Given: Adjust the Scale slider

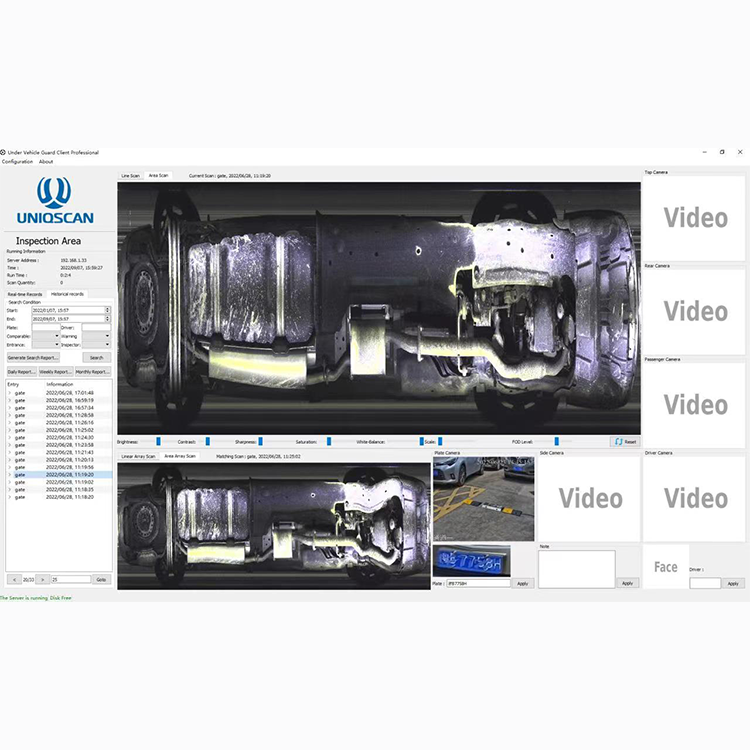Looking at the screenshot, I should tap(440, 441).
